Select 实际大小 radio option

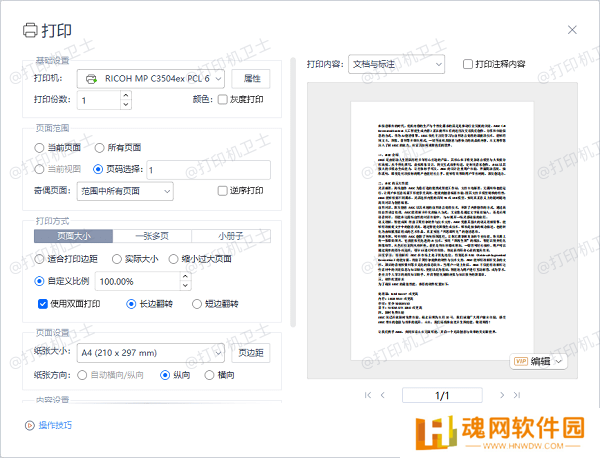click(x=117, y=259)
